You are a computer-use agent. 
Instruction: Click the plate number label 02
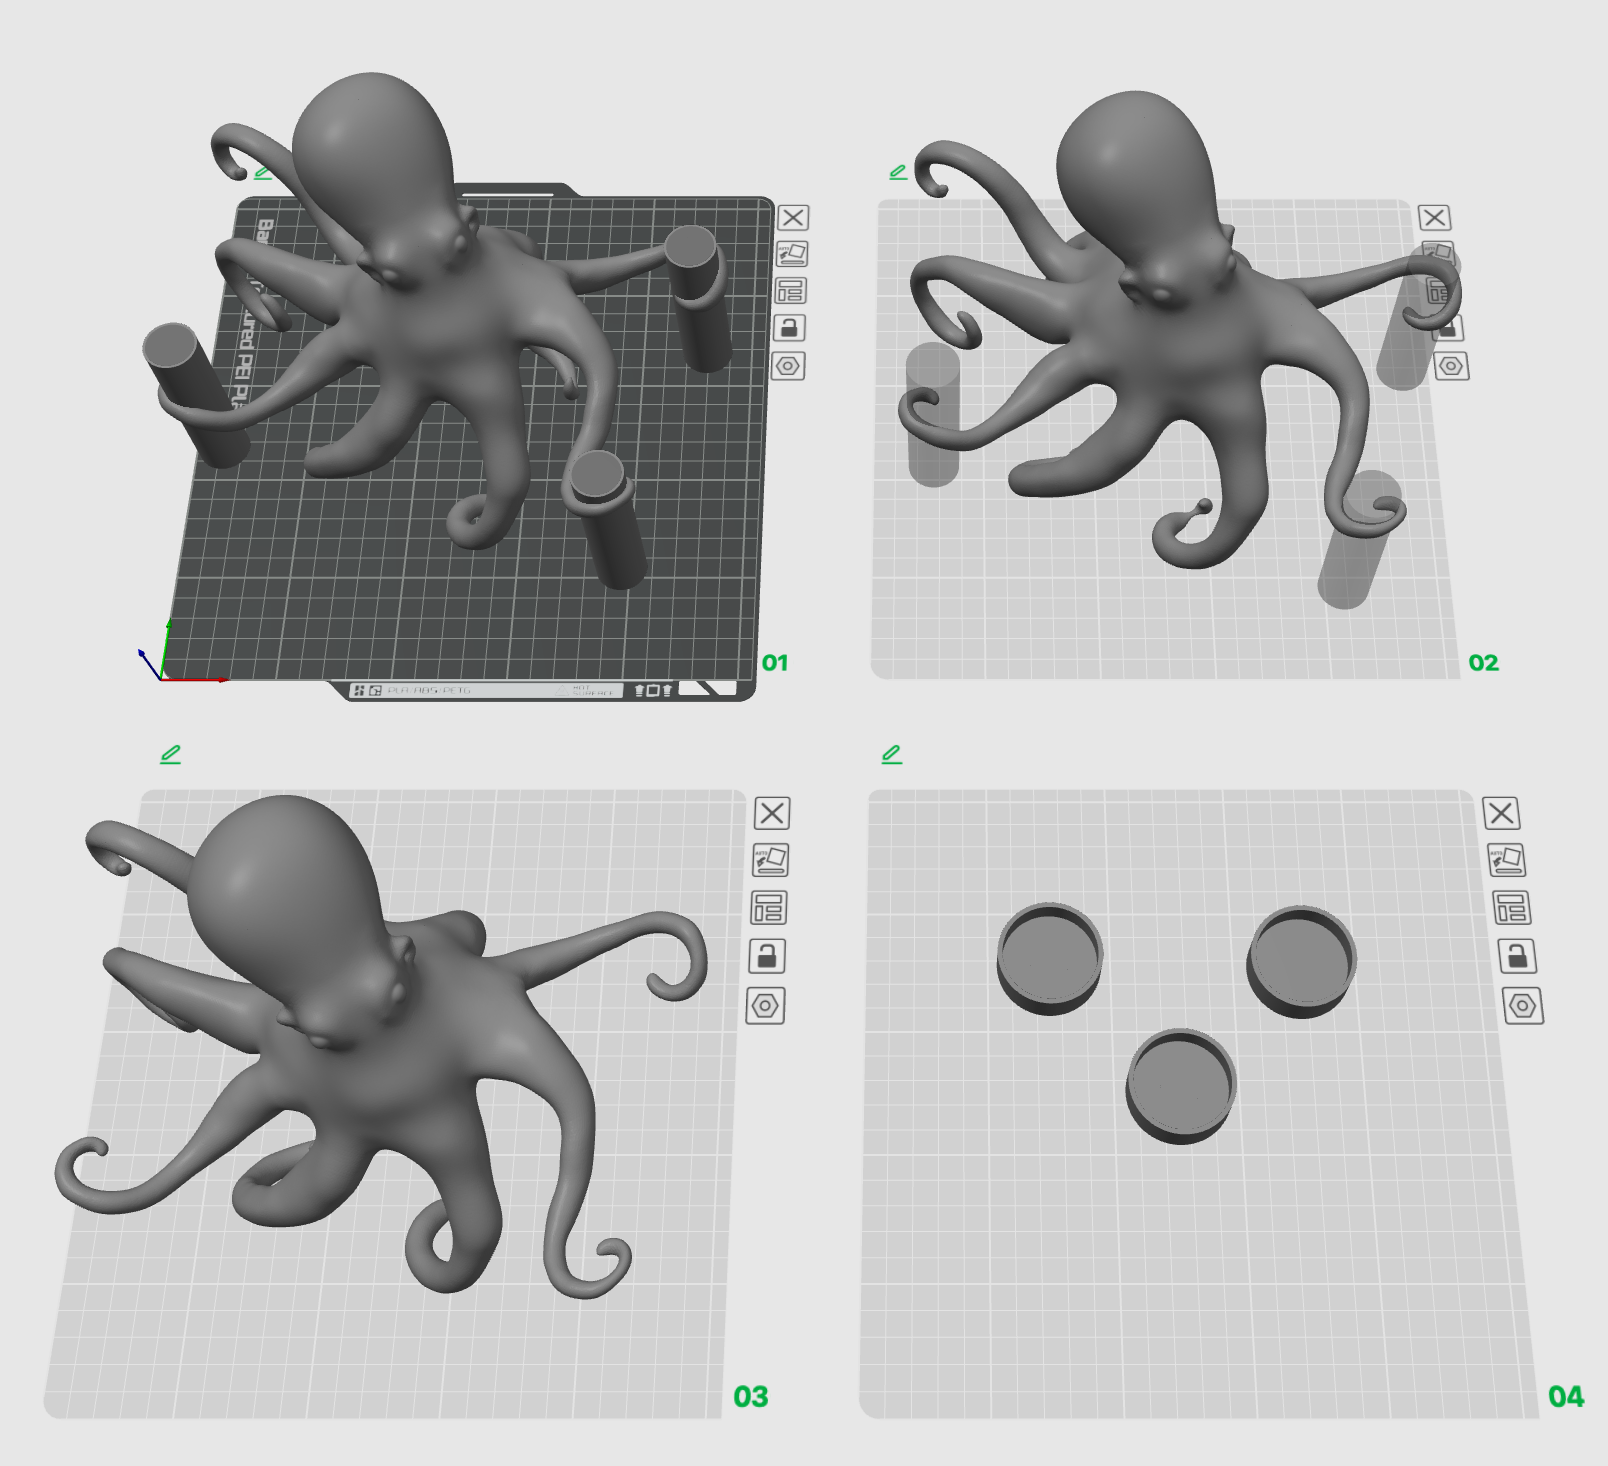click(x=1484, y=663)
